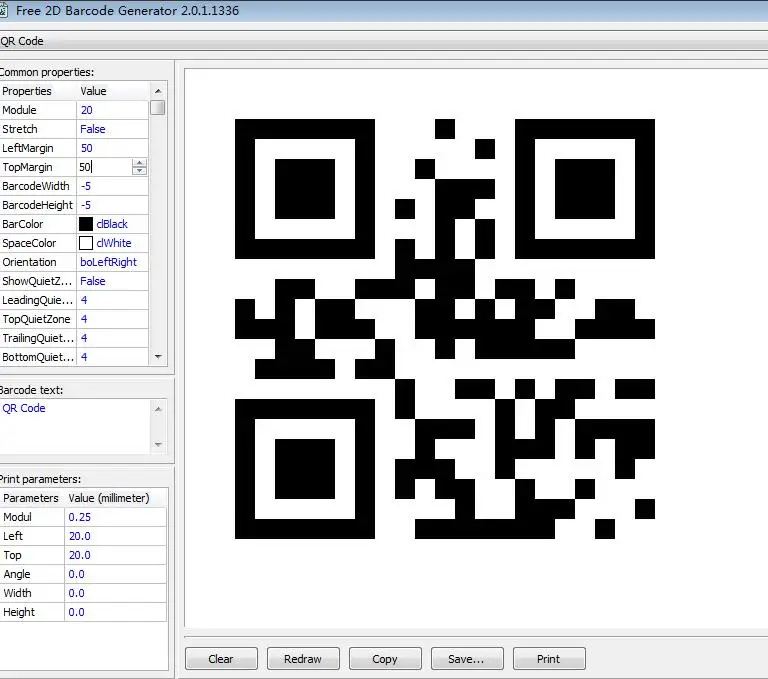Select the Angle parameter label

click(17, 574)
